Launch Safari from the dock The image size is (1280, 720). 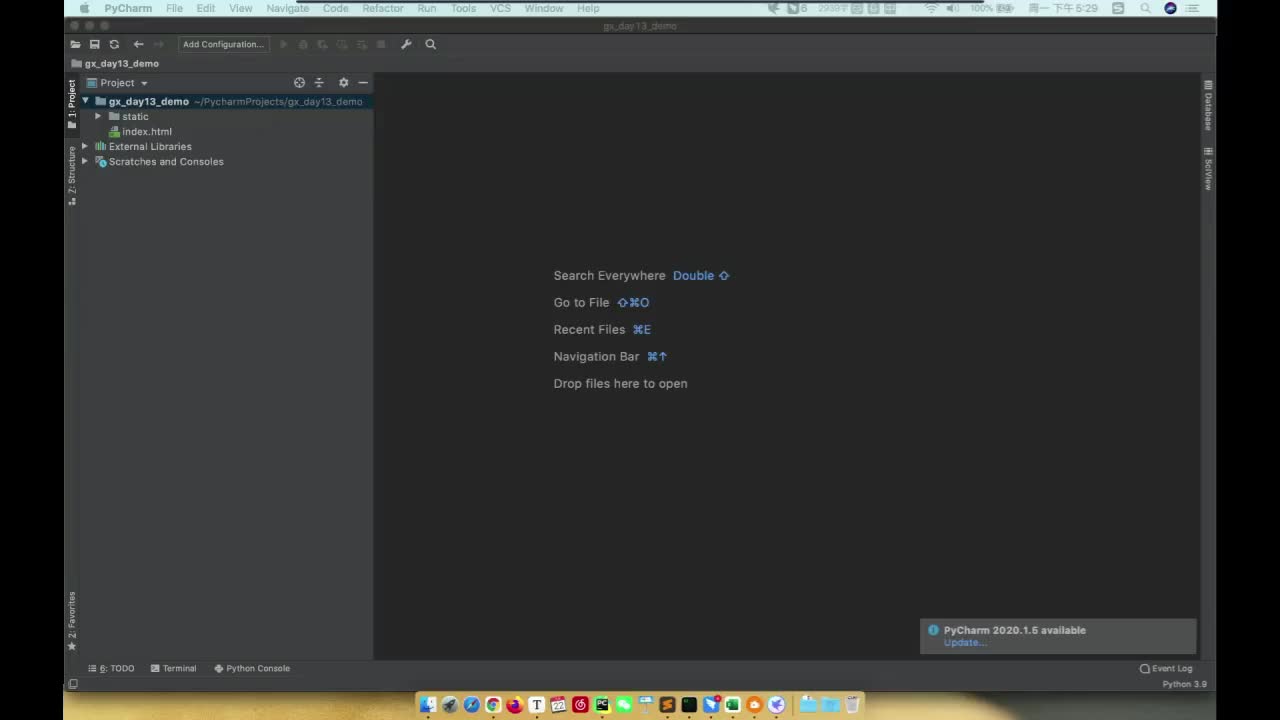(x=471, y=705)
